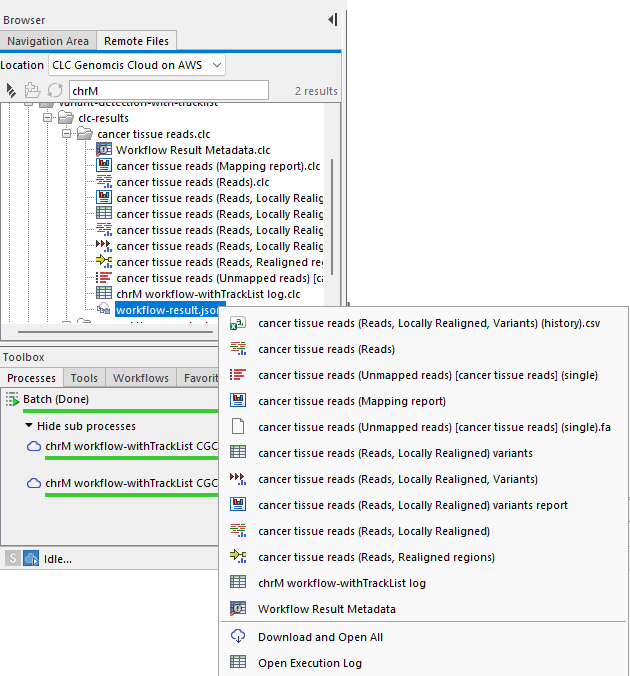Image resolution: width=630 pixels, height=676 pixels.
Task: Click the Realigned regions arrow icon in tree
Action: pyautogui.click(x=104, y=261)
